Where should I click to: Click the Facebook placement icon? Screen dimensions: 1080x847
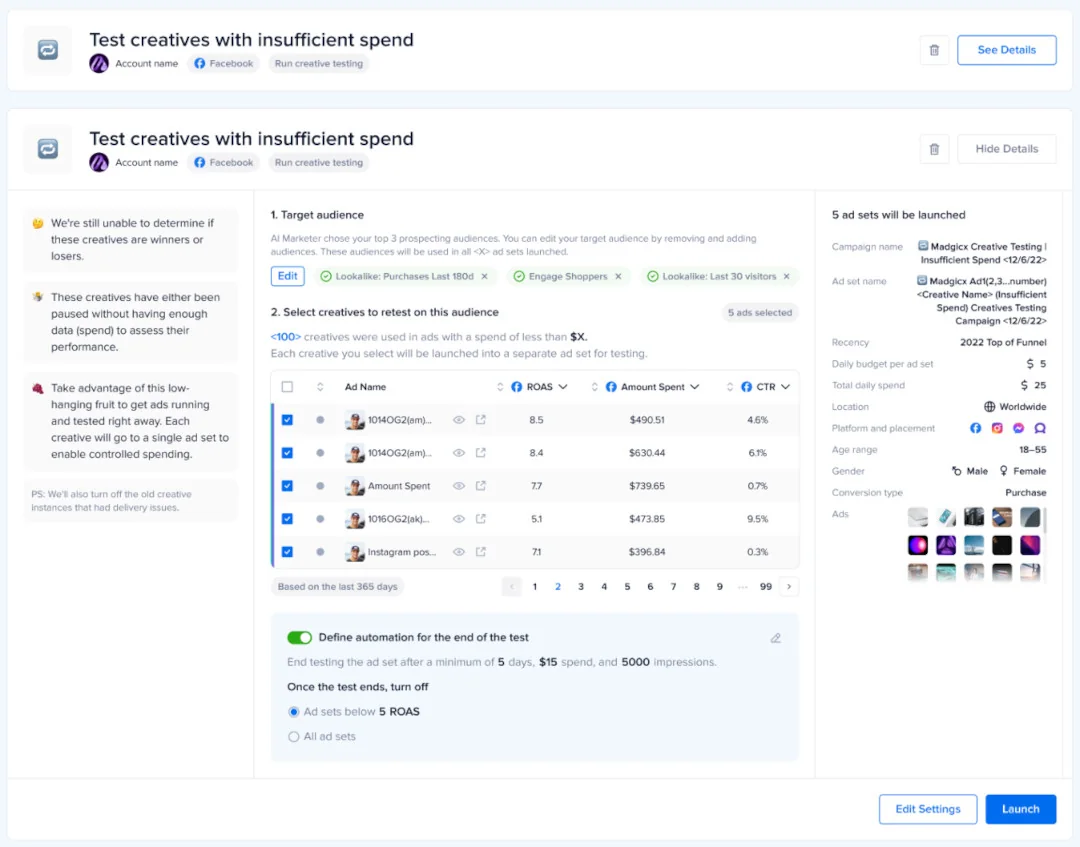[x=975, y=428]
